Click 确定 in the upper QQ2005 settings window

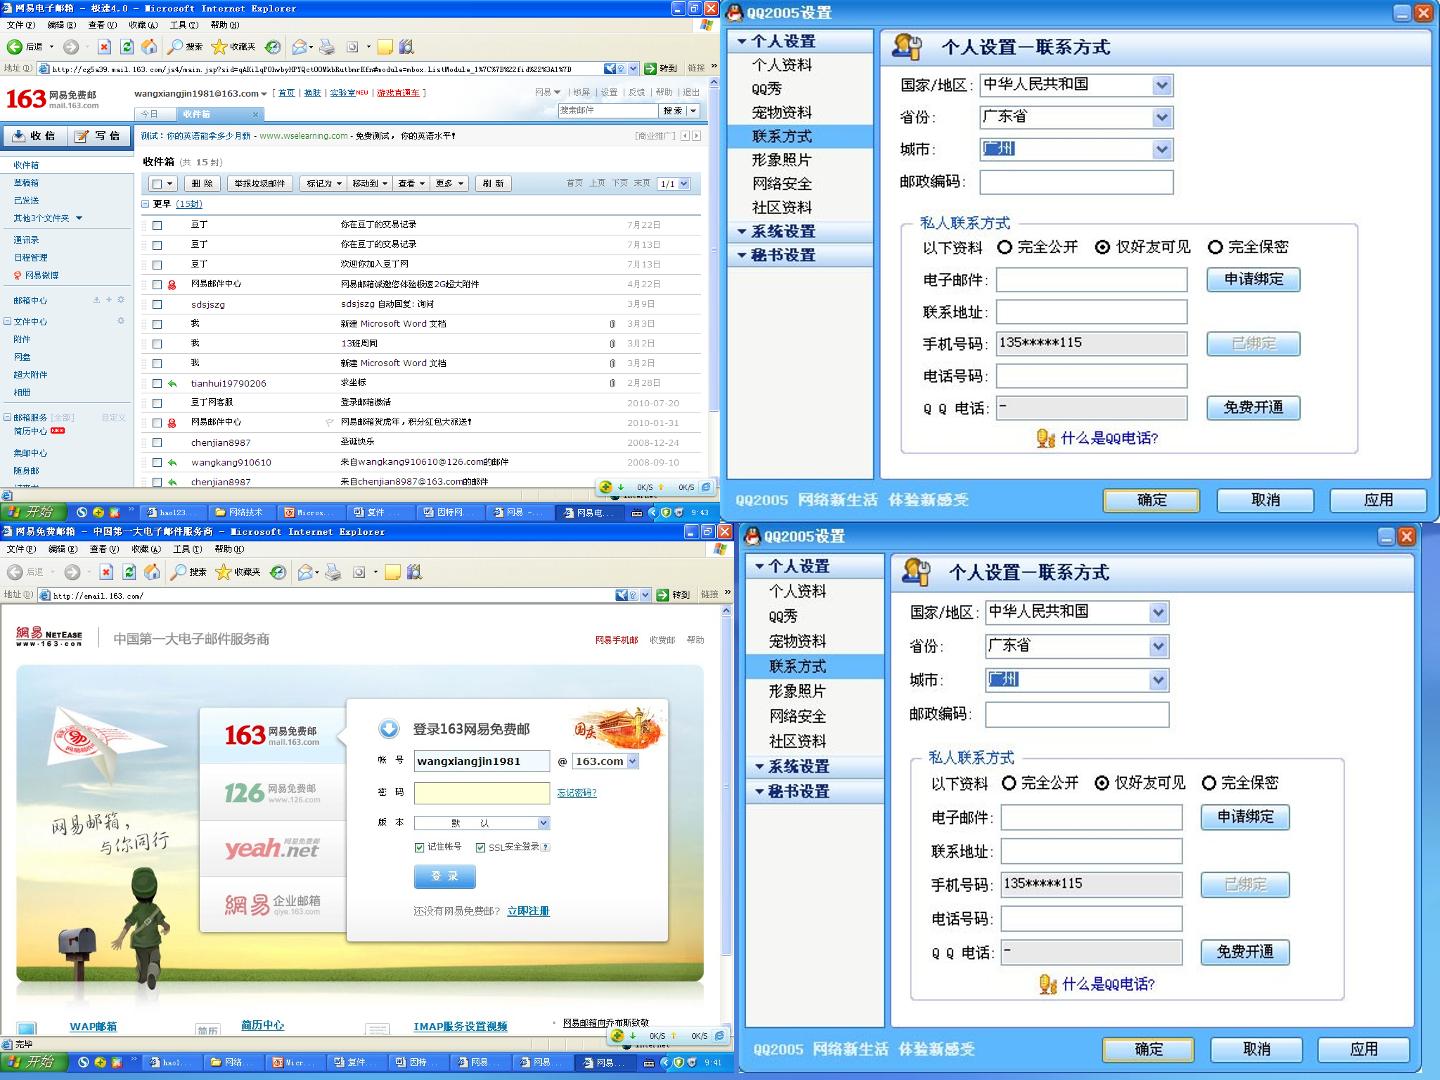[1151, 500]
